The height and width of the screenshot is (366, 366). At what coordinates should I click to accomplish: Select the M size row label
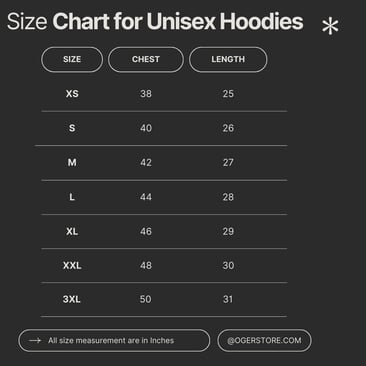point(72,162)
